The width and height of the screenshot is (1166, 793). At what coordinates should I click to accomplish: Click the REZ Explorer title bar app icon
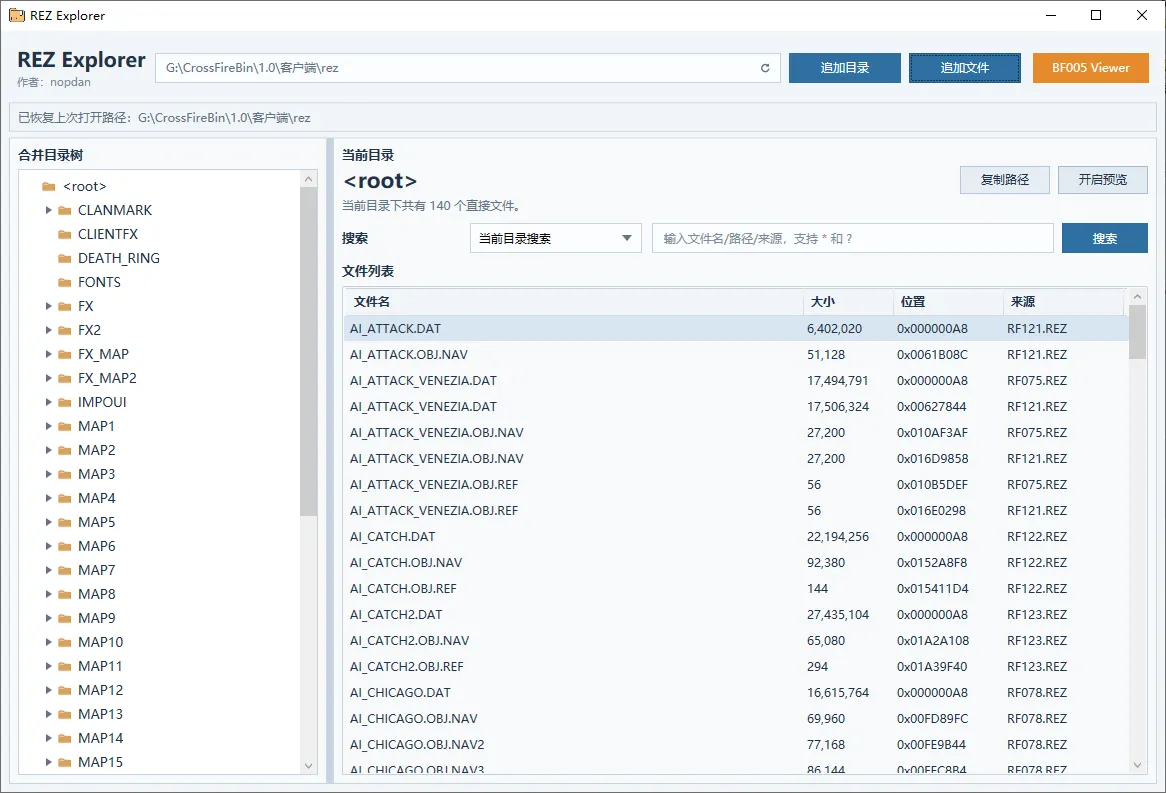[x=15, y=15]
